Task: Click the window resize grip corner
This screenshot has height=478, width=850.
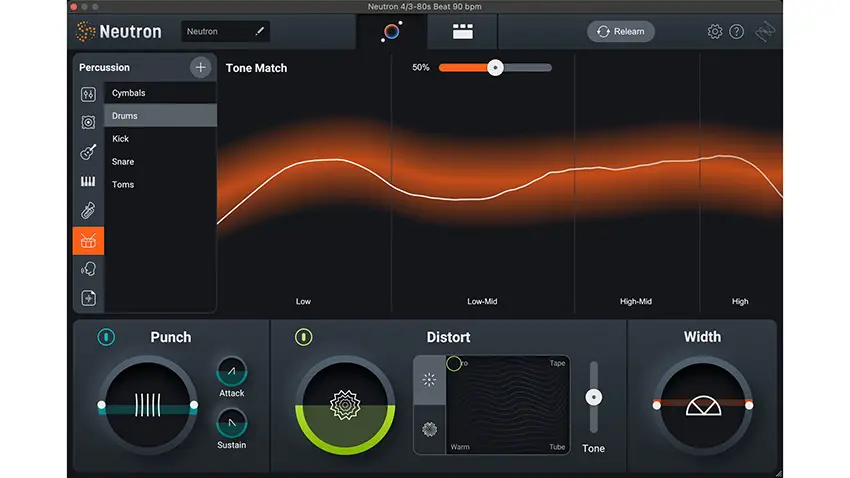Action: point(778,473)
